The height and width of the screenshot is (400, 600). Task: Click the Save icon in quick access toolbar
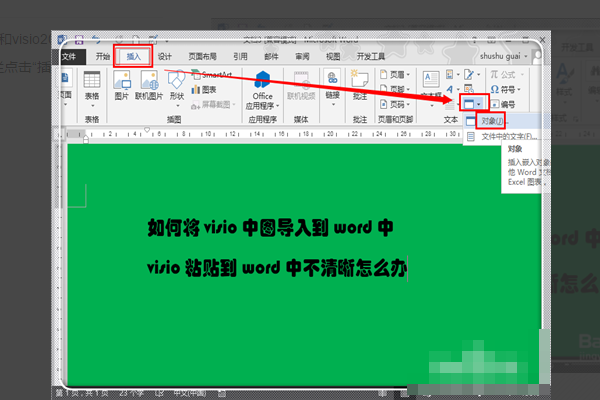pyautogui.click(x=79, y=39)
